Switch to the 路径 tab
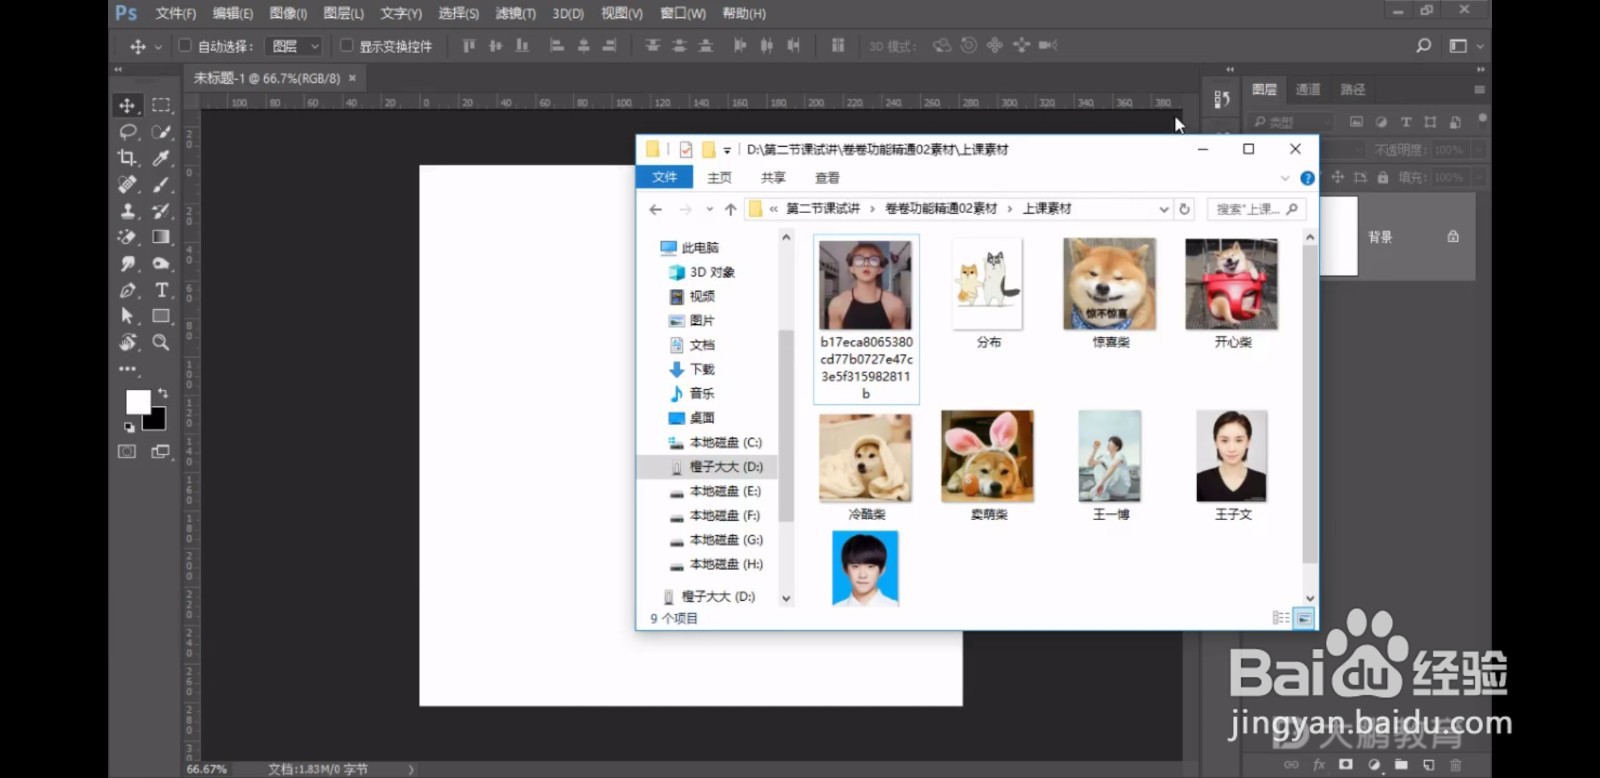Screen dimensions: 1600x778 (x=1353, y=89)
